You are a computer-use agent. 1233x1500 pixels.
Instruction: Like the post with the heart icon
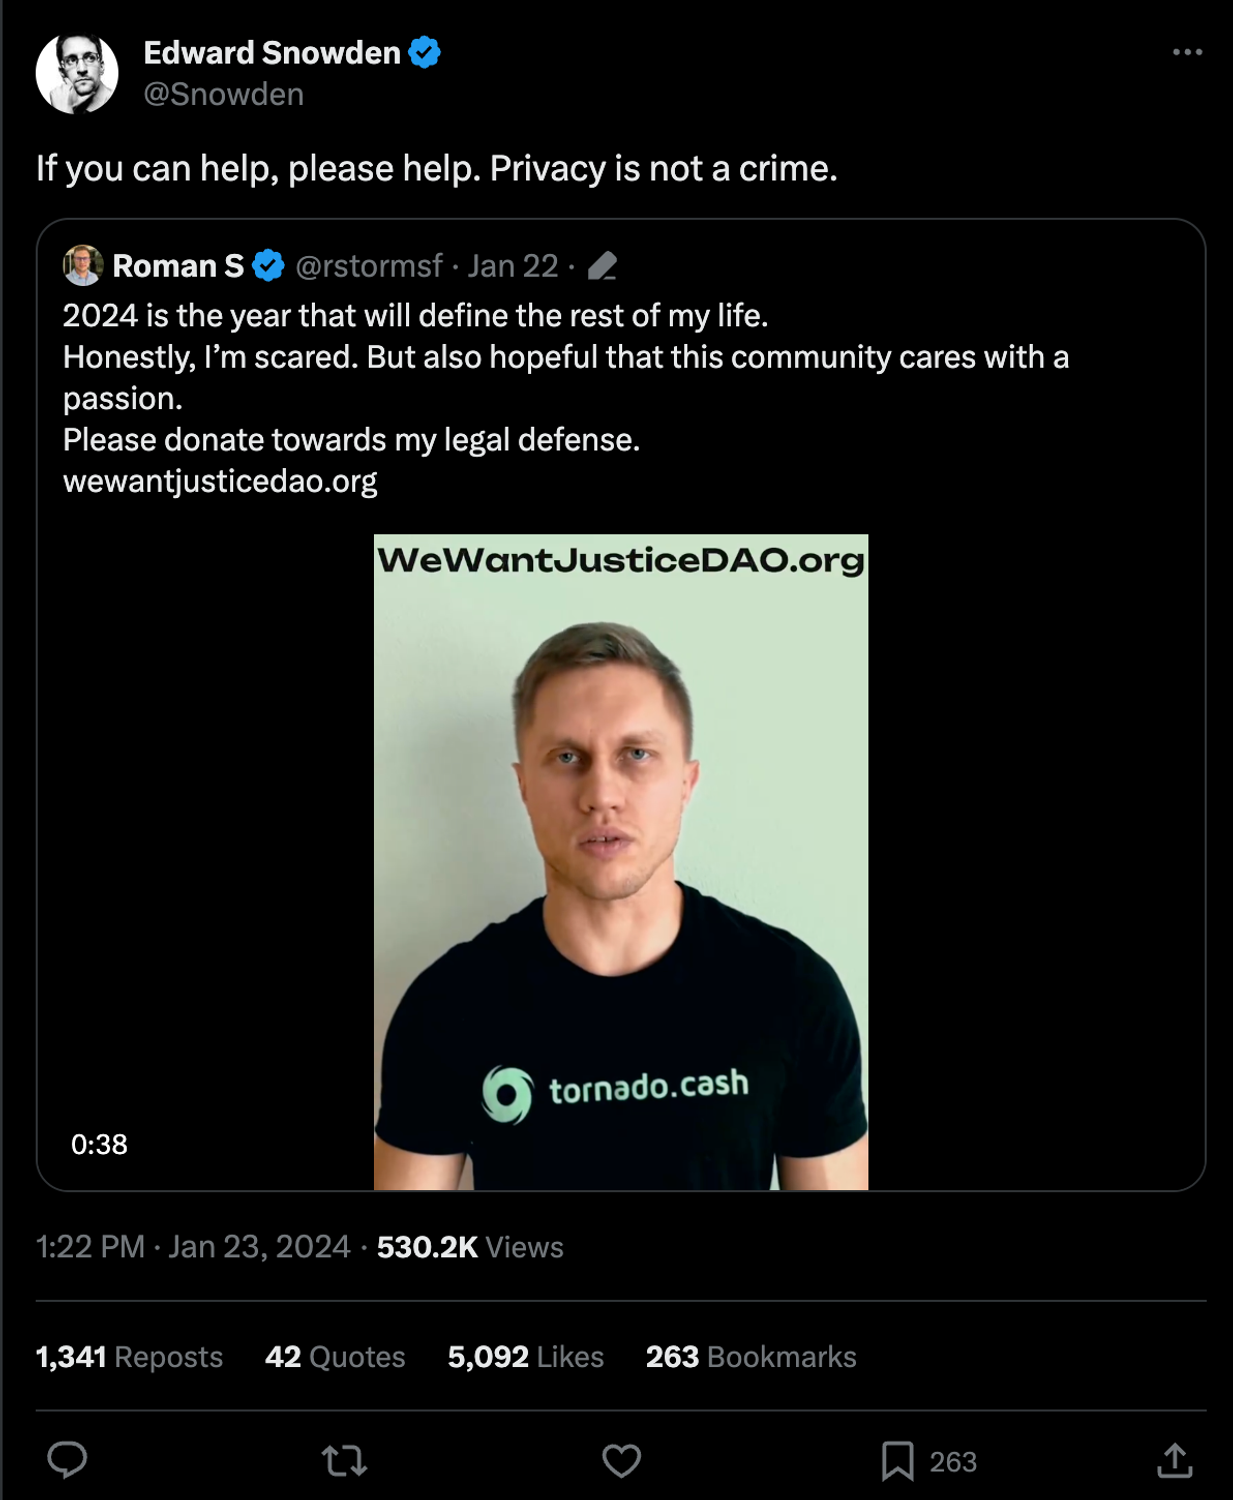click(x=620, y=1461)
